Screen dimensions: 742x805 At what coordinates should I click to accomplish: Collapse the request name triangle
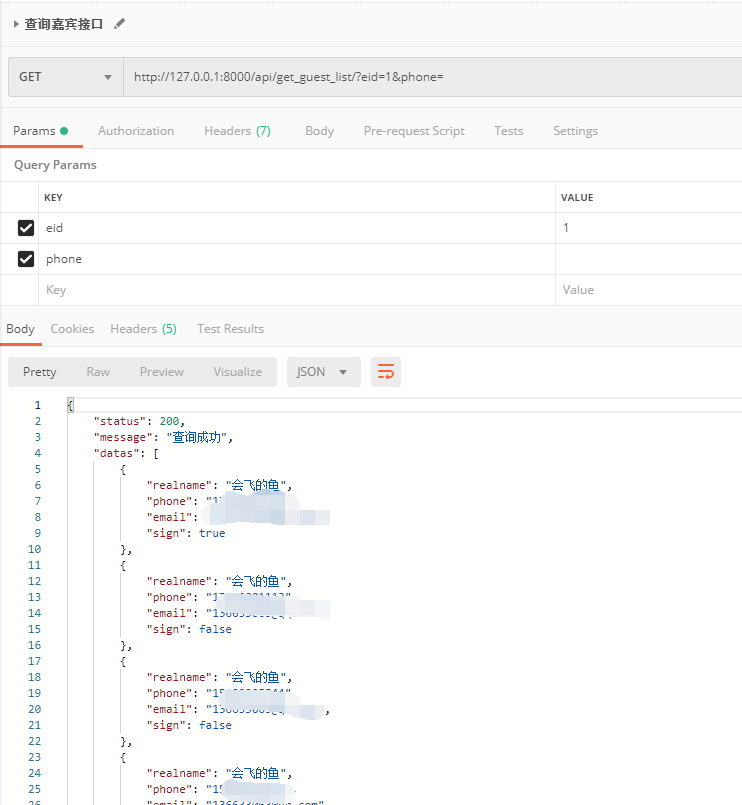pos(15,24)
